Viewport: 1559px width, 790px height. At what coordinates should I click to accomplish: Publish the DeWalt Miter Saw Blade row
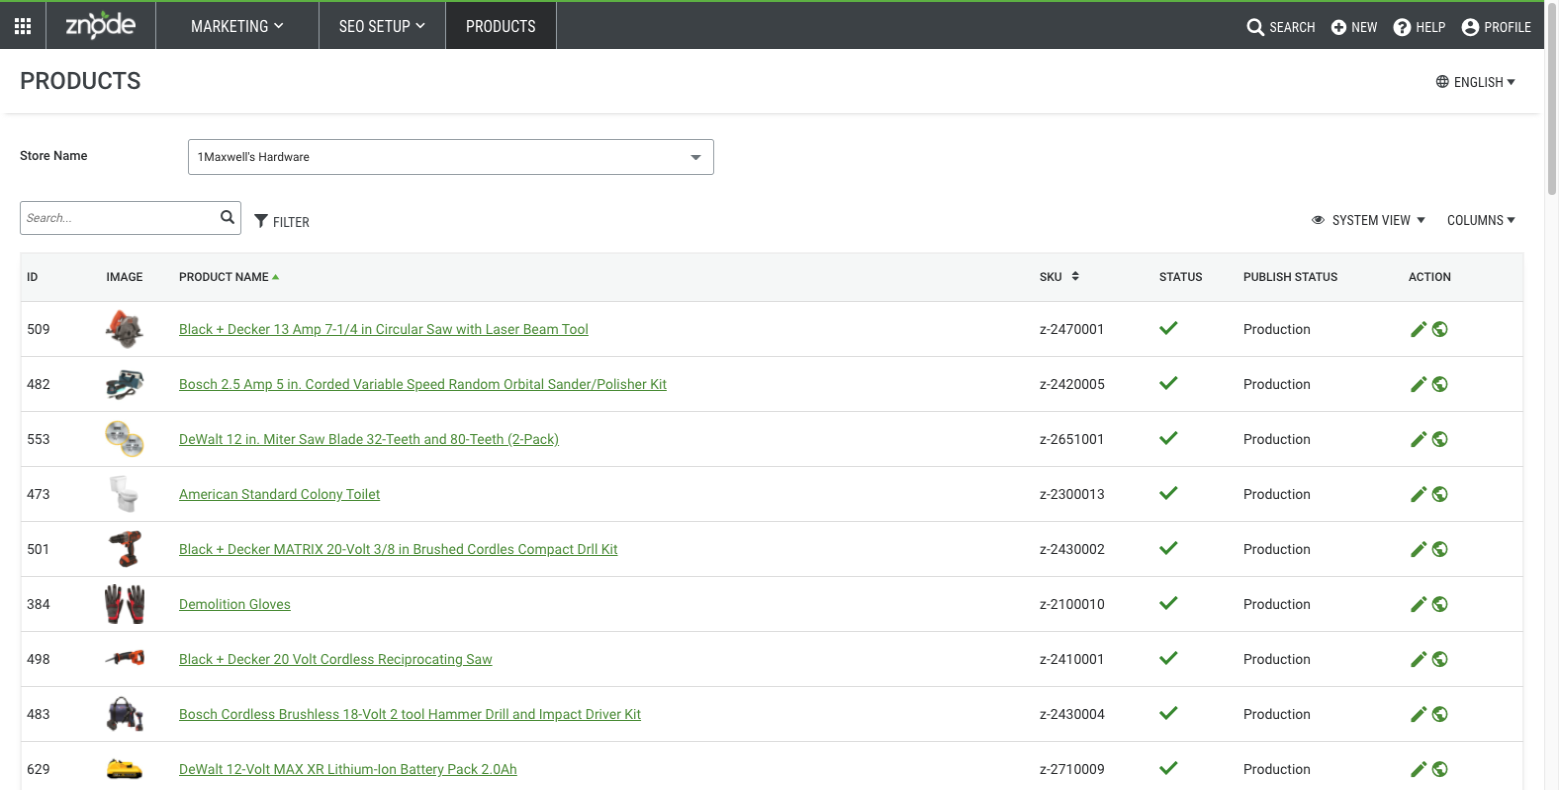1440,439
